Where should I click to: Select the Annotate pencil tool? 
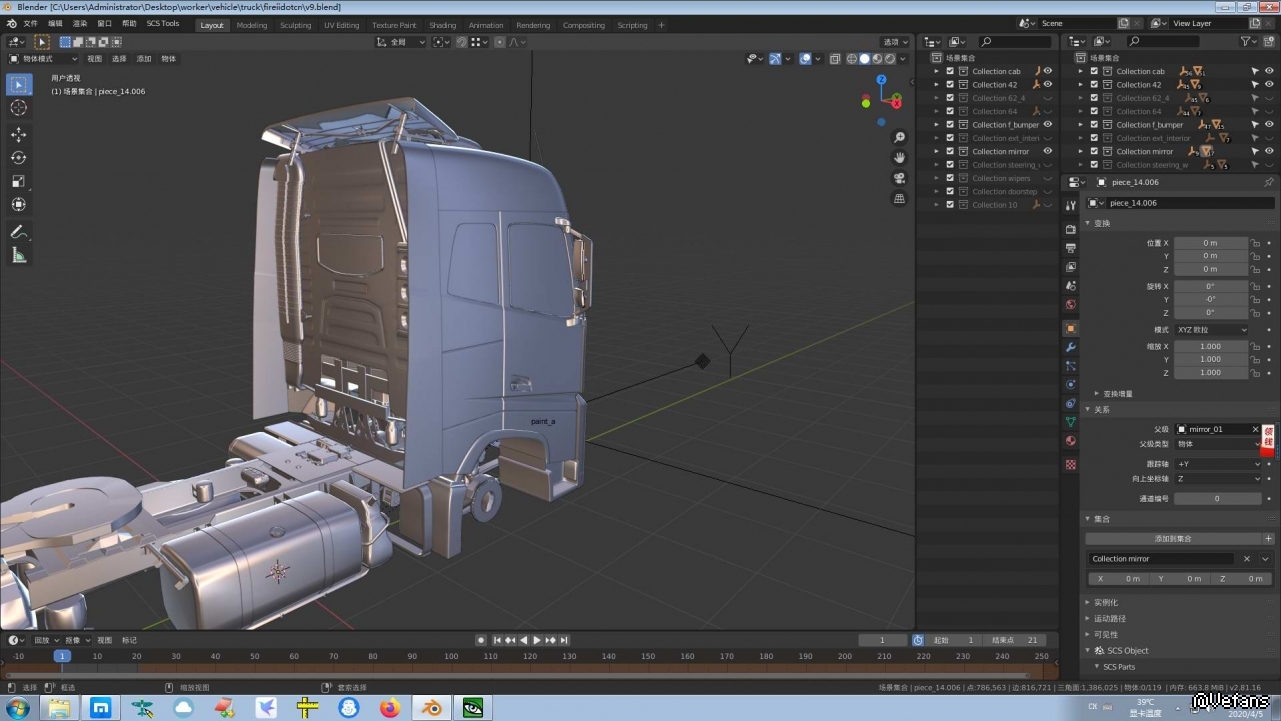click(19, 232)
